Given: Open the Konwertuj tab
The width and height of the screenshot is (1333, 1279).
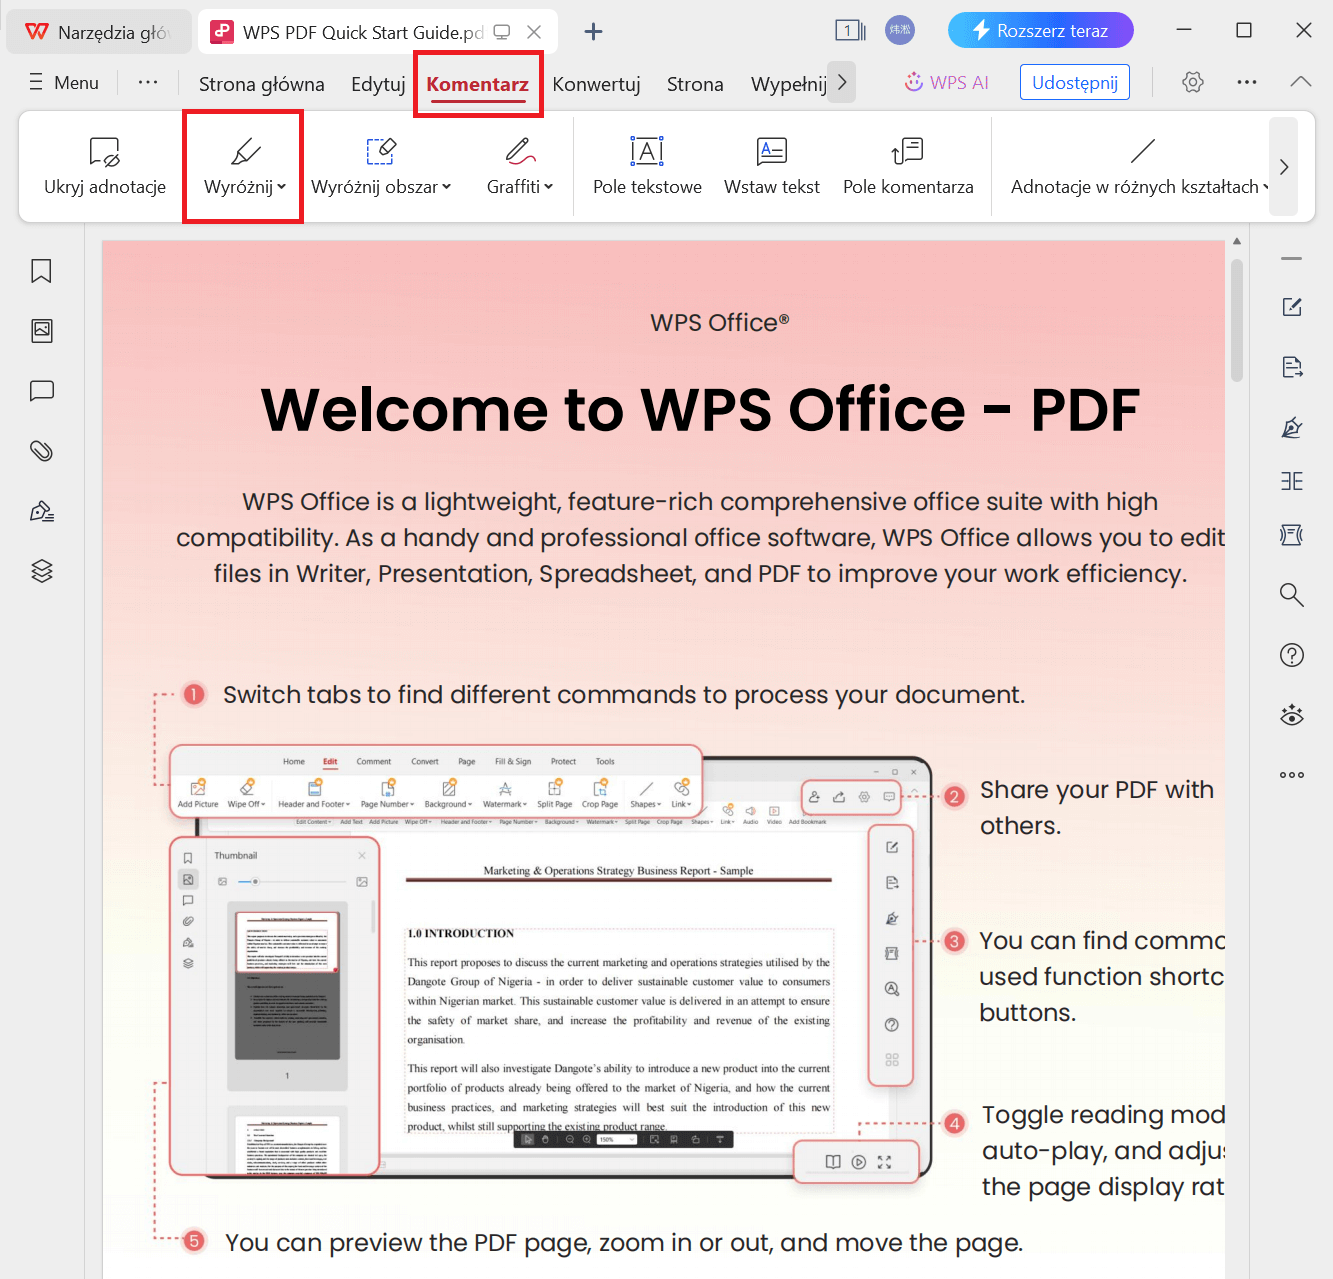Looking at the screenshot, I should click(596, 84).
